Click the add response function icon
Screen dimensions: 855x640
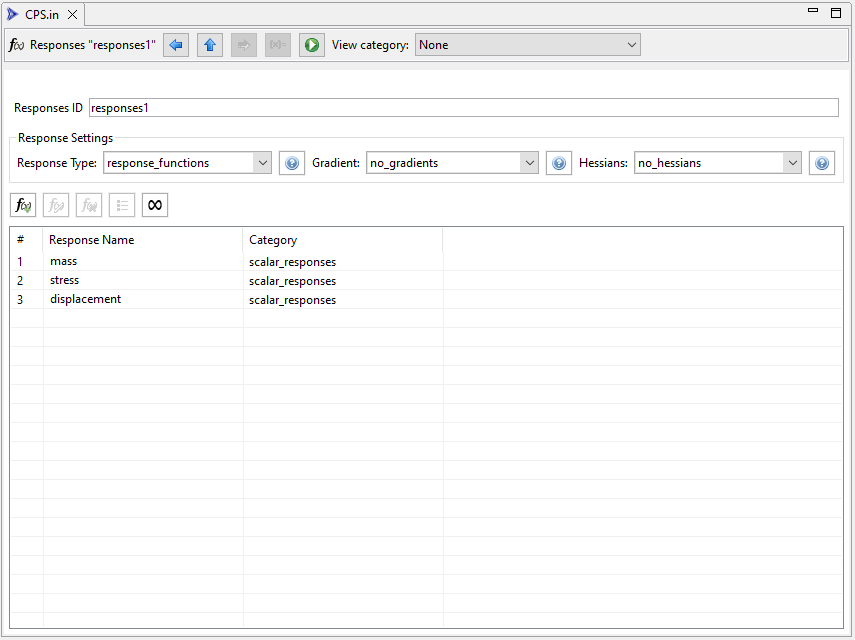click(x=23, y=205)
